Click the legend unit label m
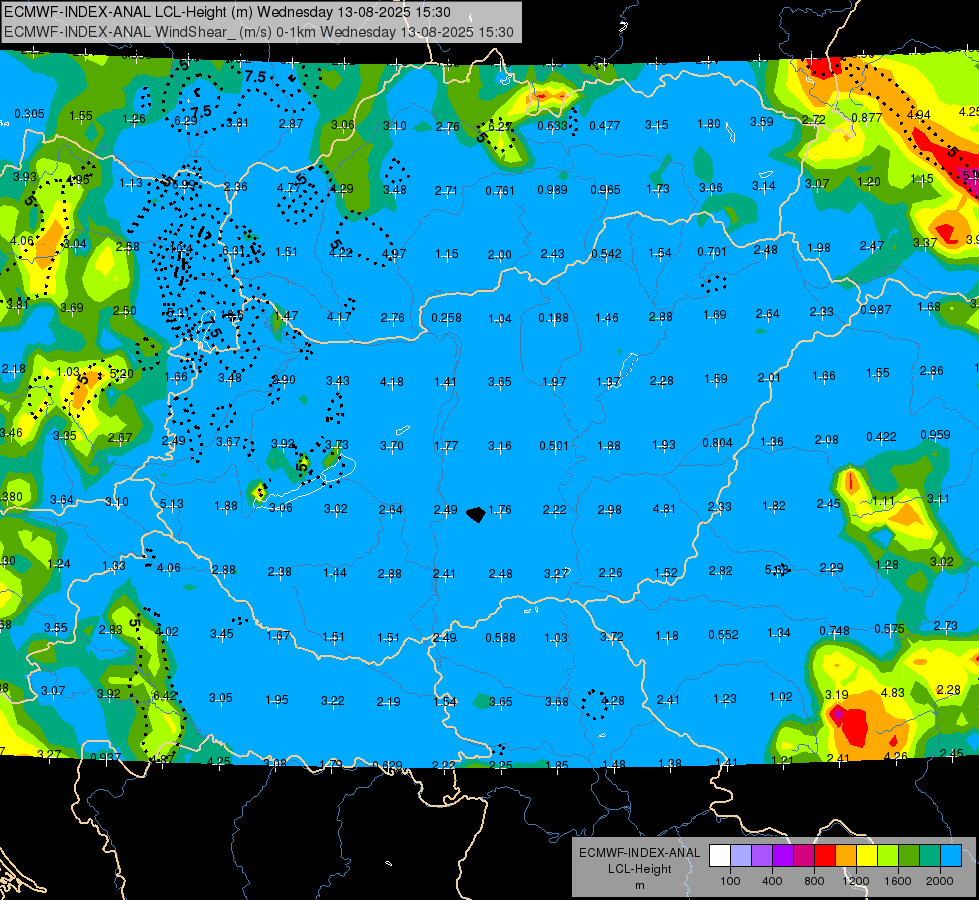 point(639,886)
